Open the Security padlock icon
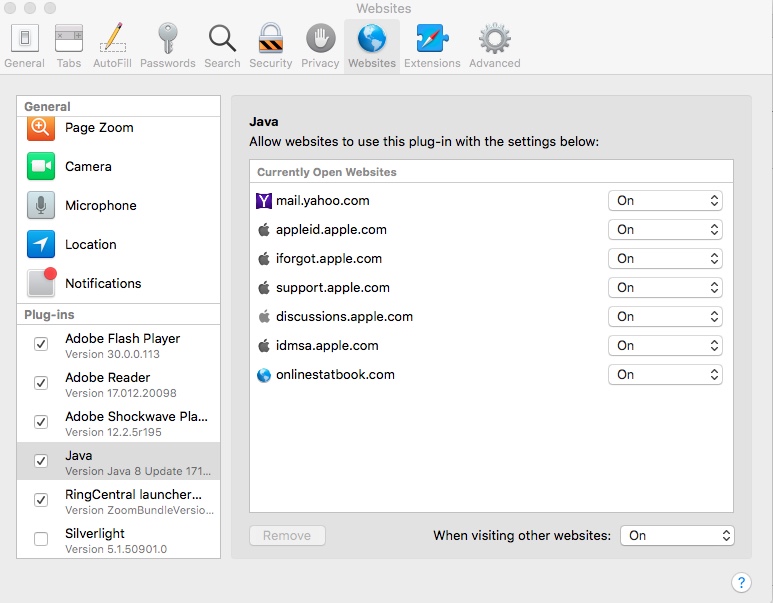 (271, 38)
